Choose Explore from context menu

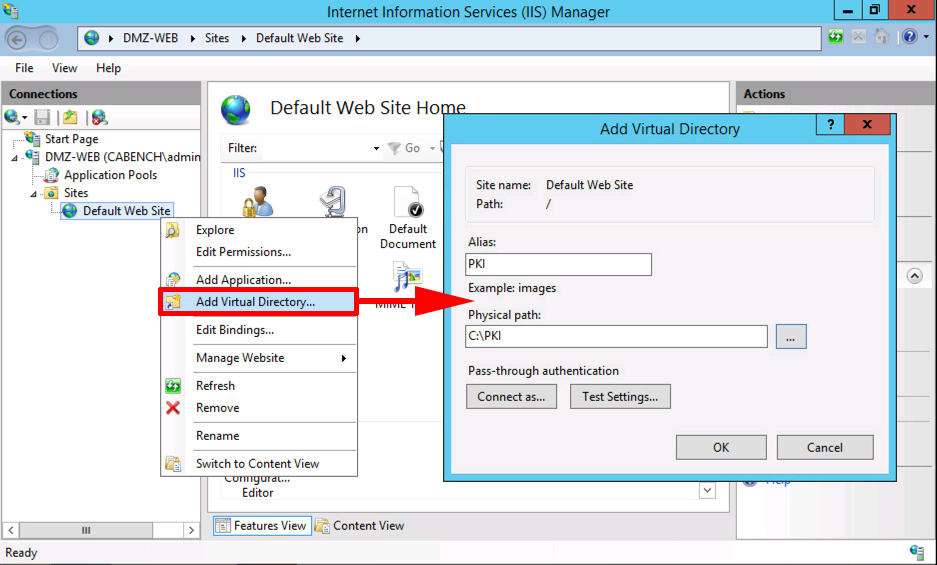point(259,230)
